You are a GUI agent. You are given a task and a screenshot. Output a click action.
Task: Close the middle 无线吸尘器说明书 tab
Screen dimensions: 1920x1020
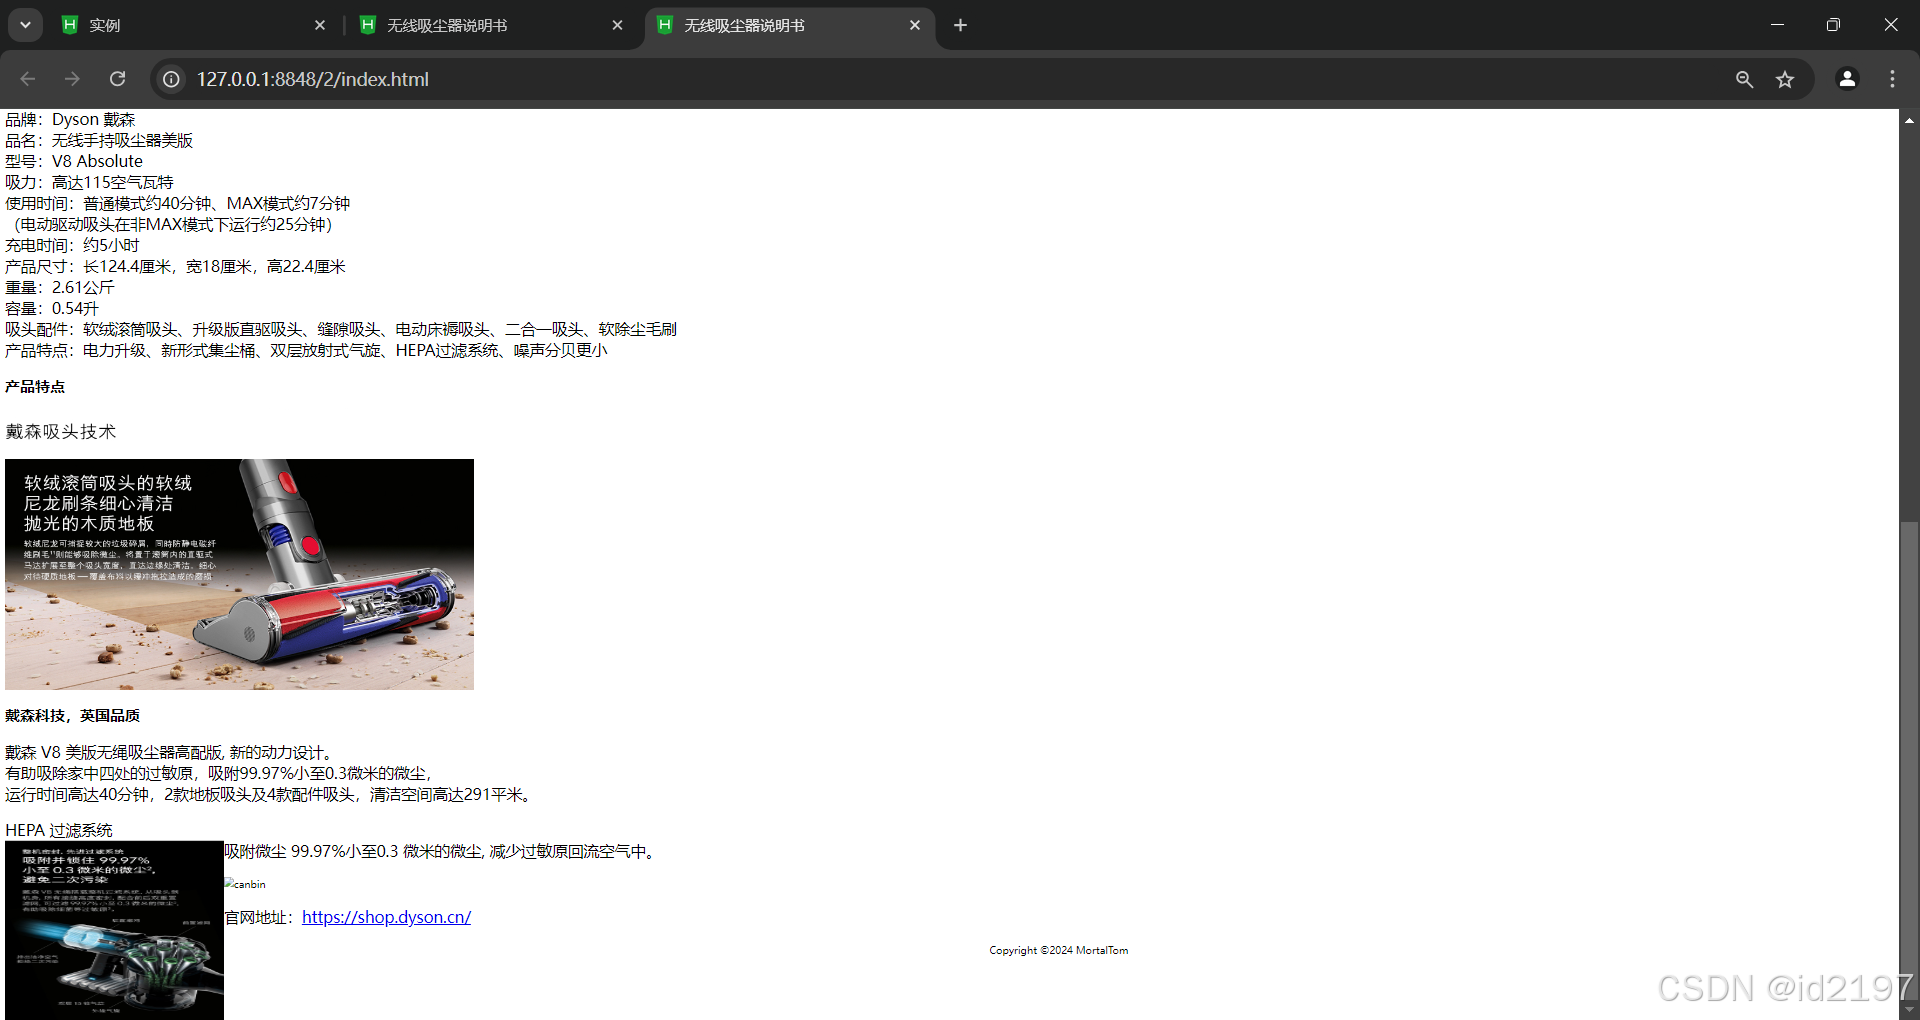(617, 25)
